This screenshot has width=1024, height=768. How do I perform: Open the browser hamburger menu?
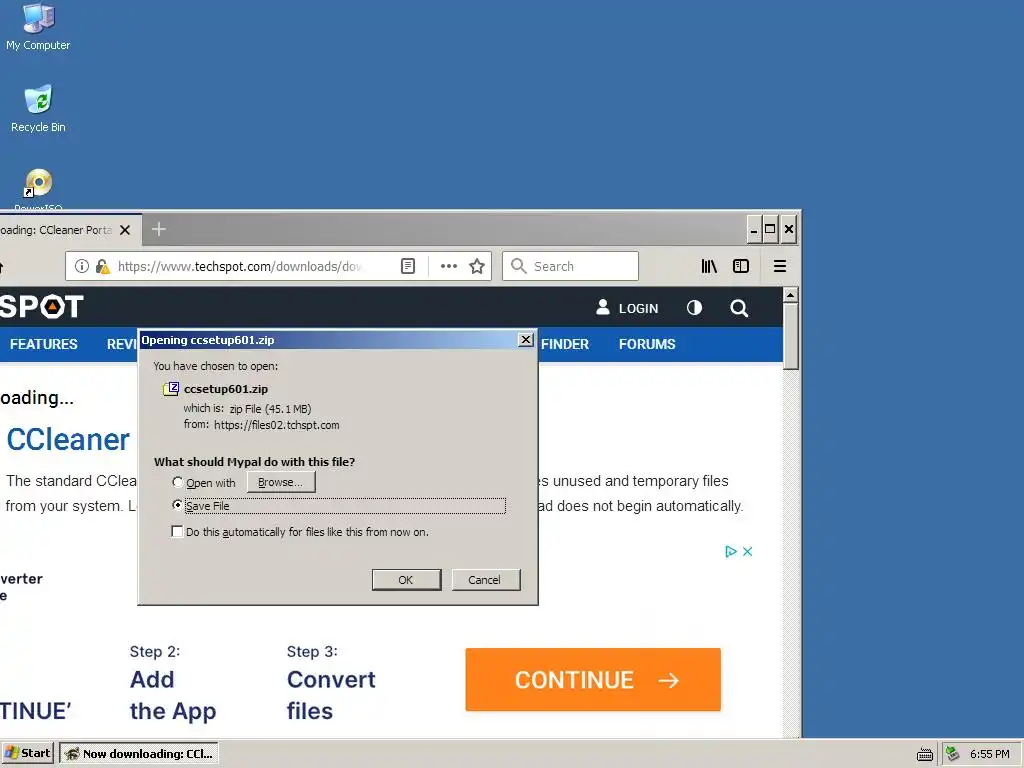tap(780, 266)
